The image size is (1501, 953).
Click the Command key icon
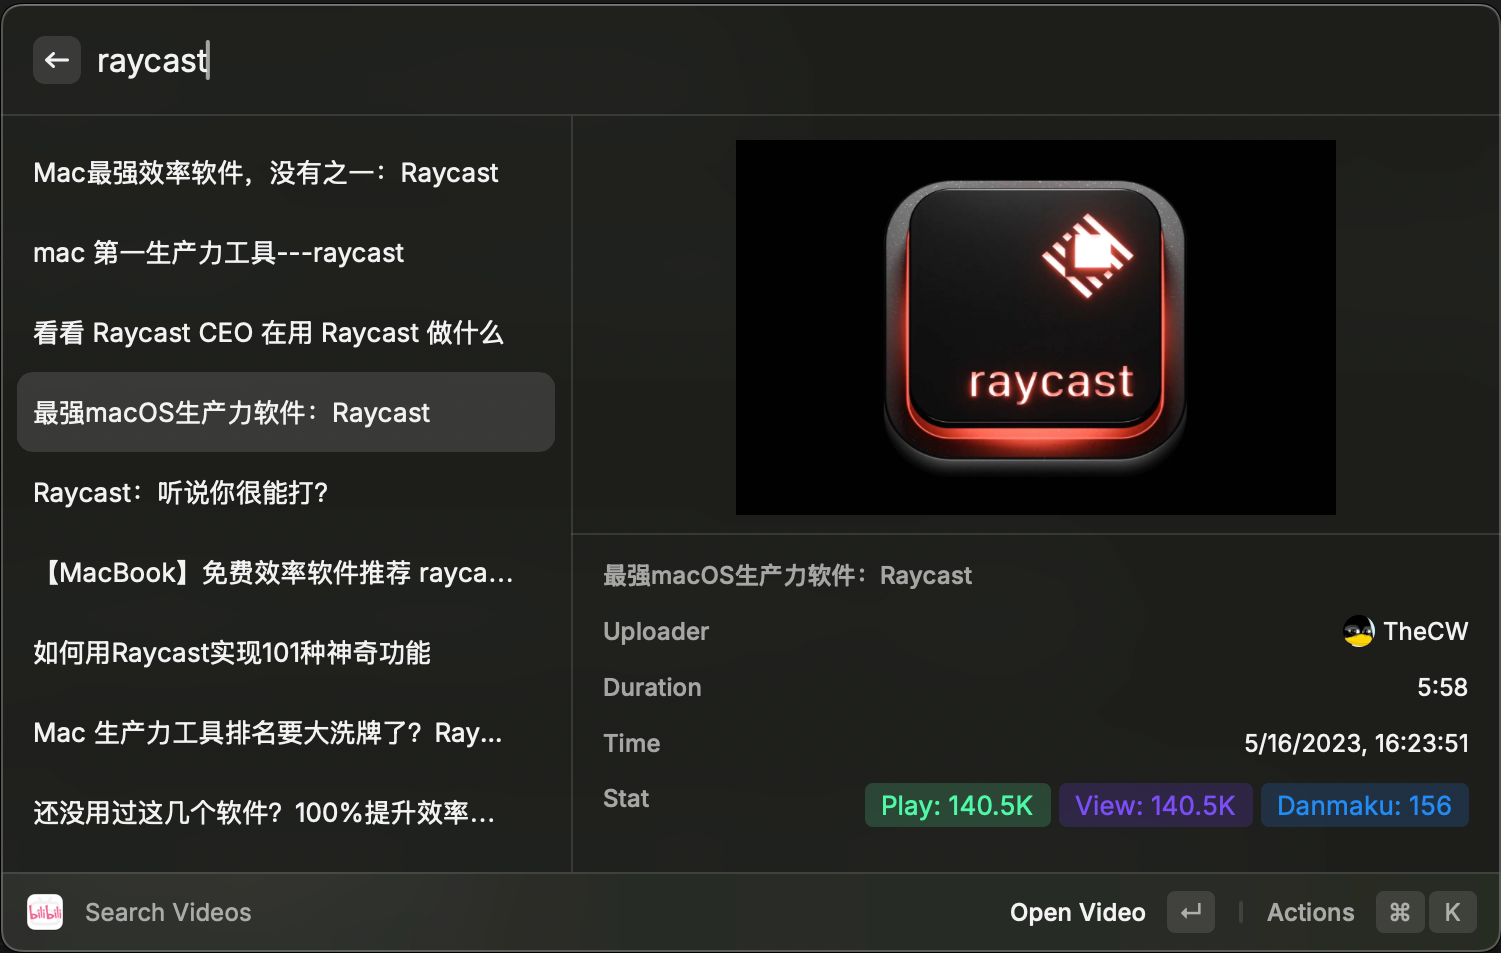pos(1400,912)
